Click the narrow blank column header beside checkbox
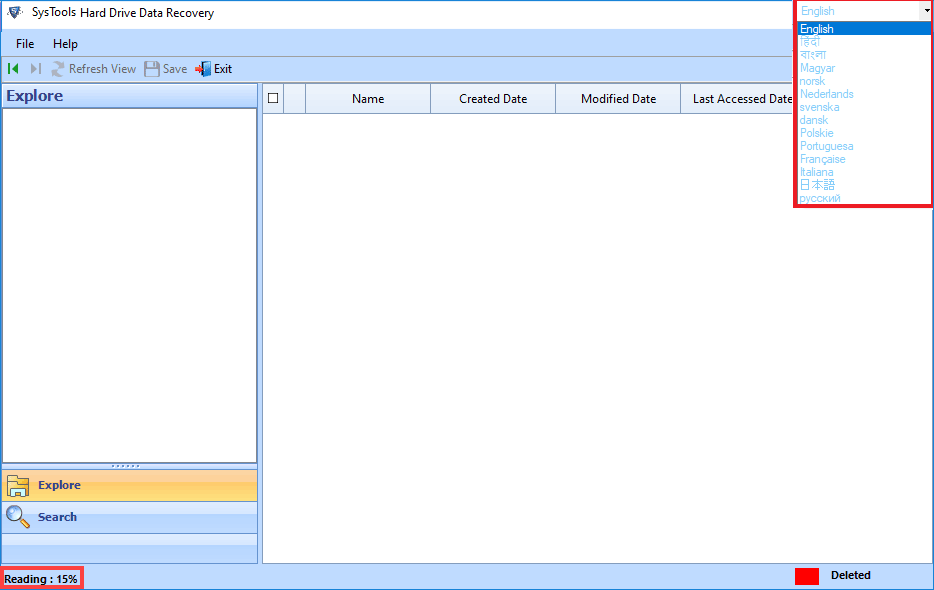This screenshot has width=934, height=590. pyautogui.click(x=295, y=99)
